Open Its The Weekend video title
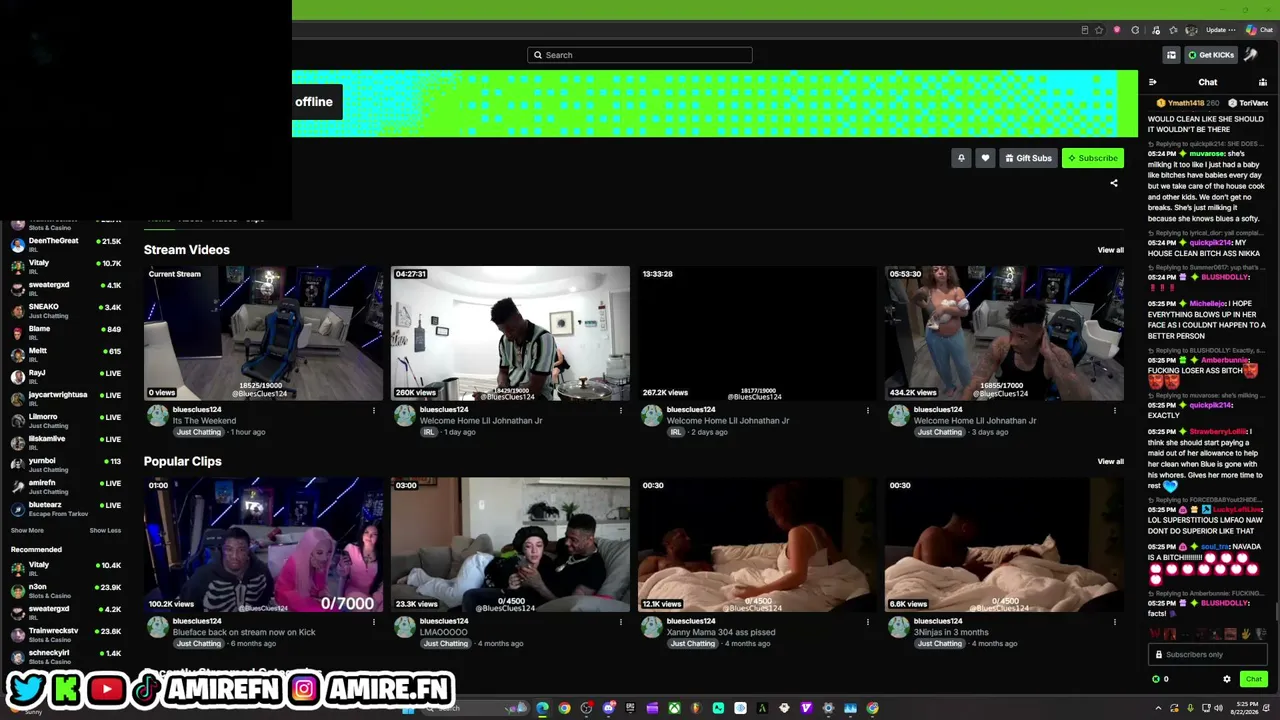Viewport: 1280px width, 720px height. [x=205, y=421]
